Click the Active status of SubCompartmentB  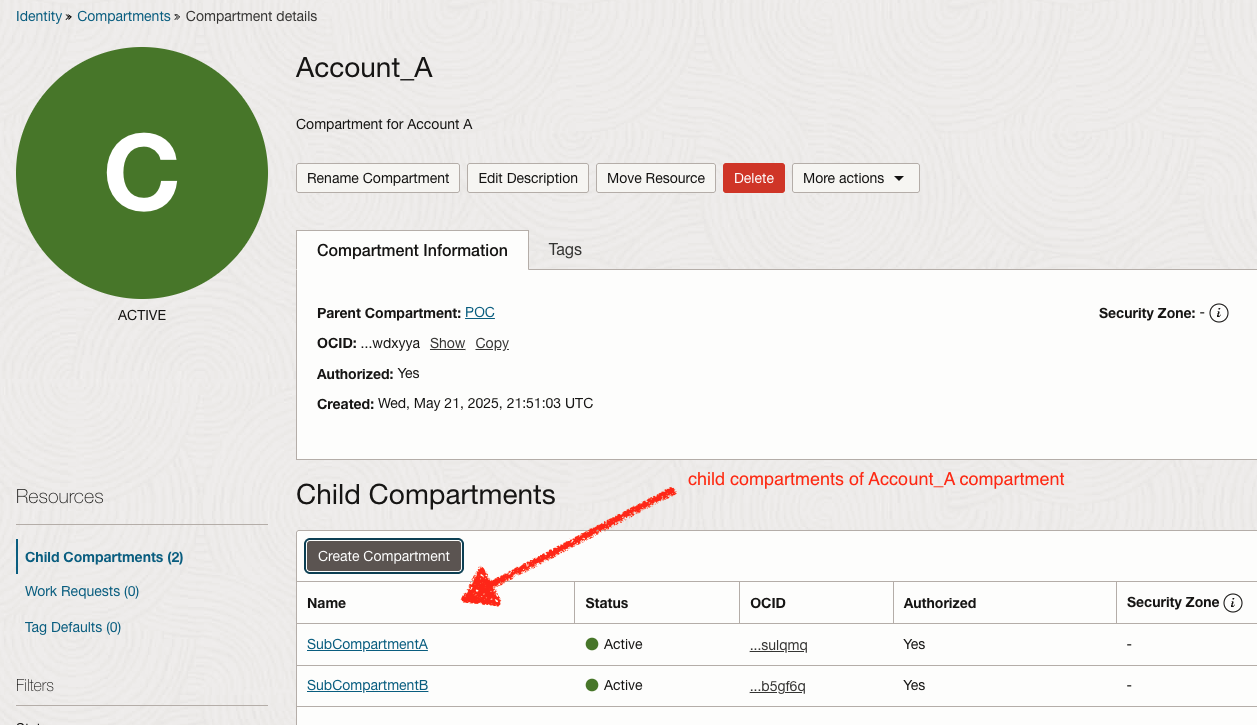pos(614,685)
